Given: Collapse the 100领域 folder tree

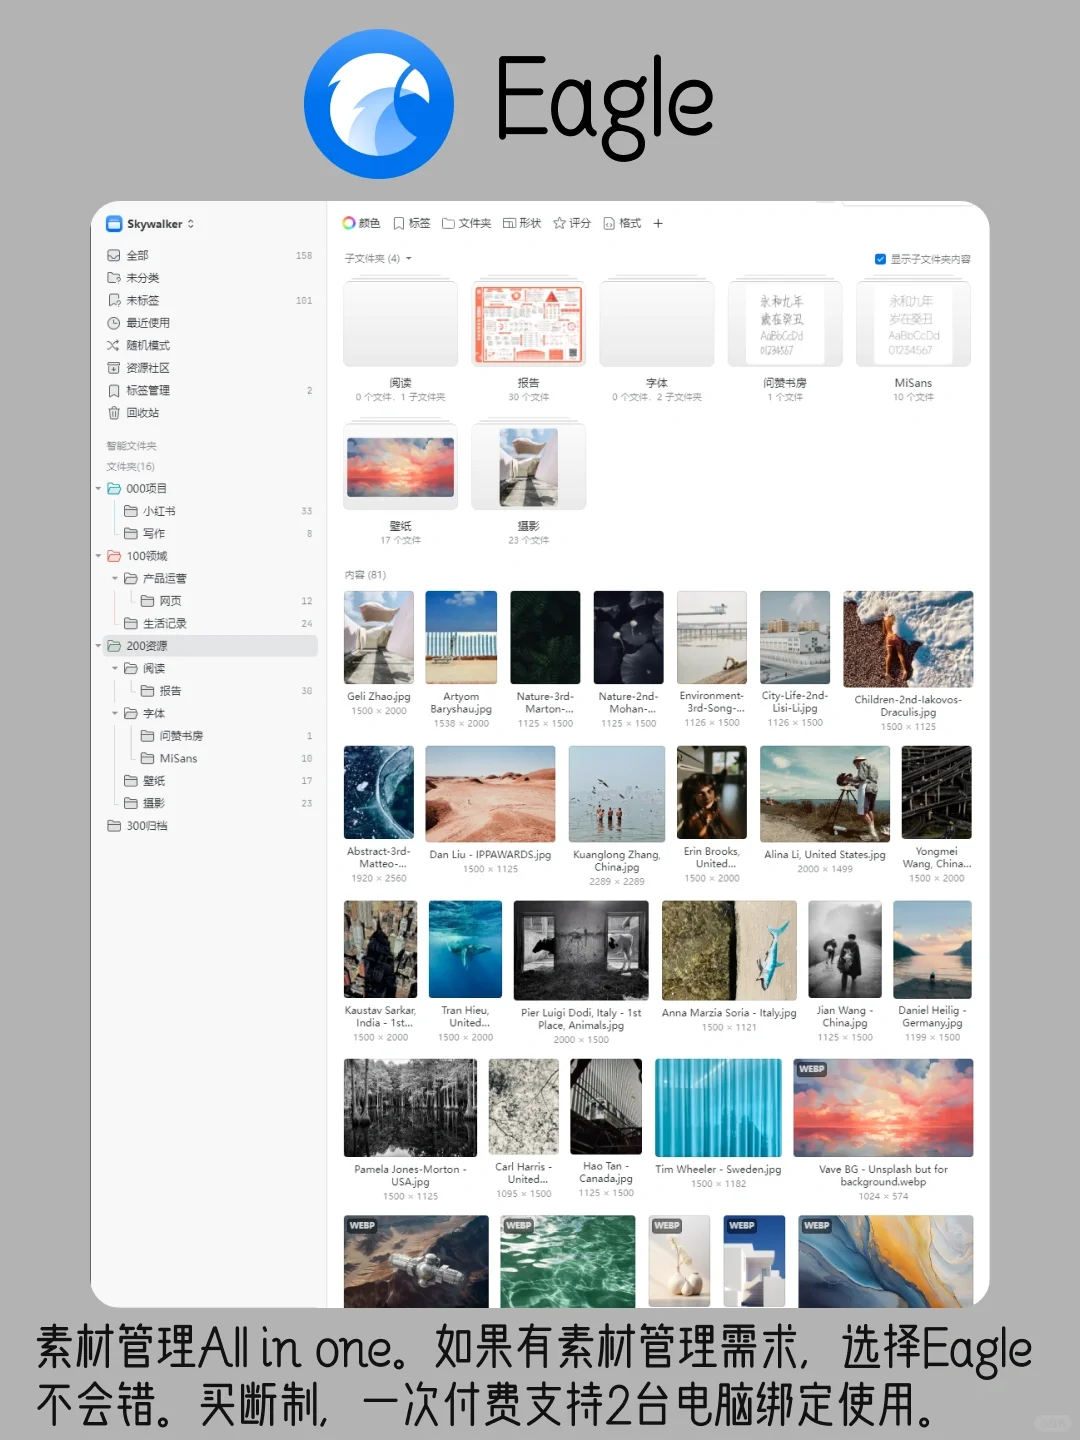Looking at the screenshot, I should pyautogui.click(x=98, y=556).
